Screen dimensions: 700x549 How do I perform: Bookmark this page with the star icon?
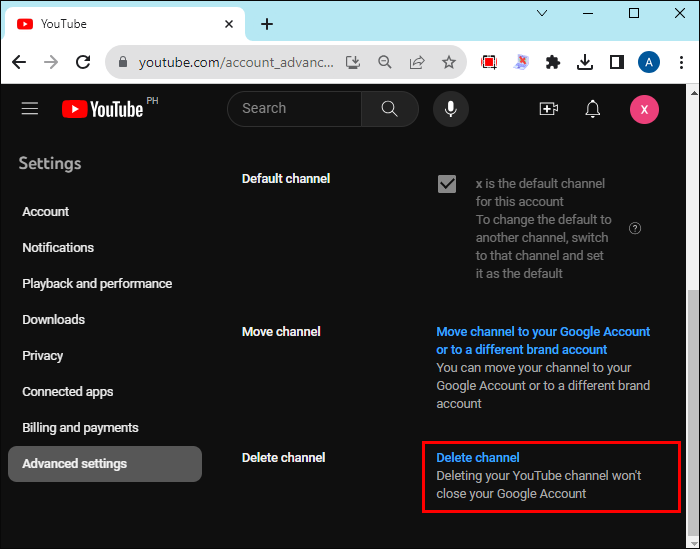[449, 62]
